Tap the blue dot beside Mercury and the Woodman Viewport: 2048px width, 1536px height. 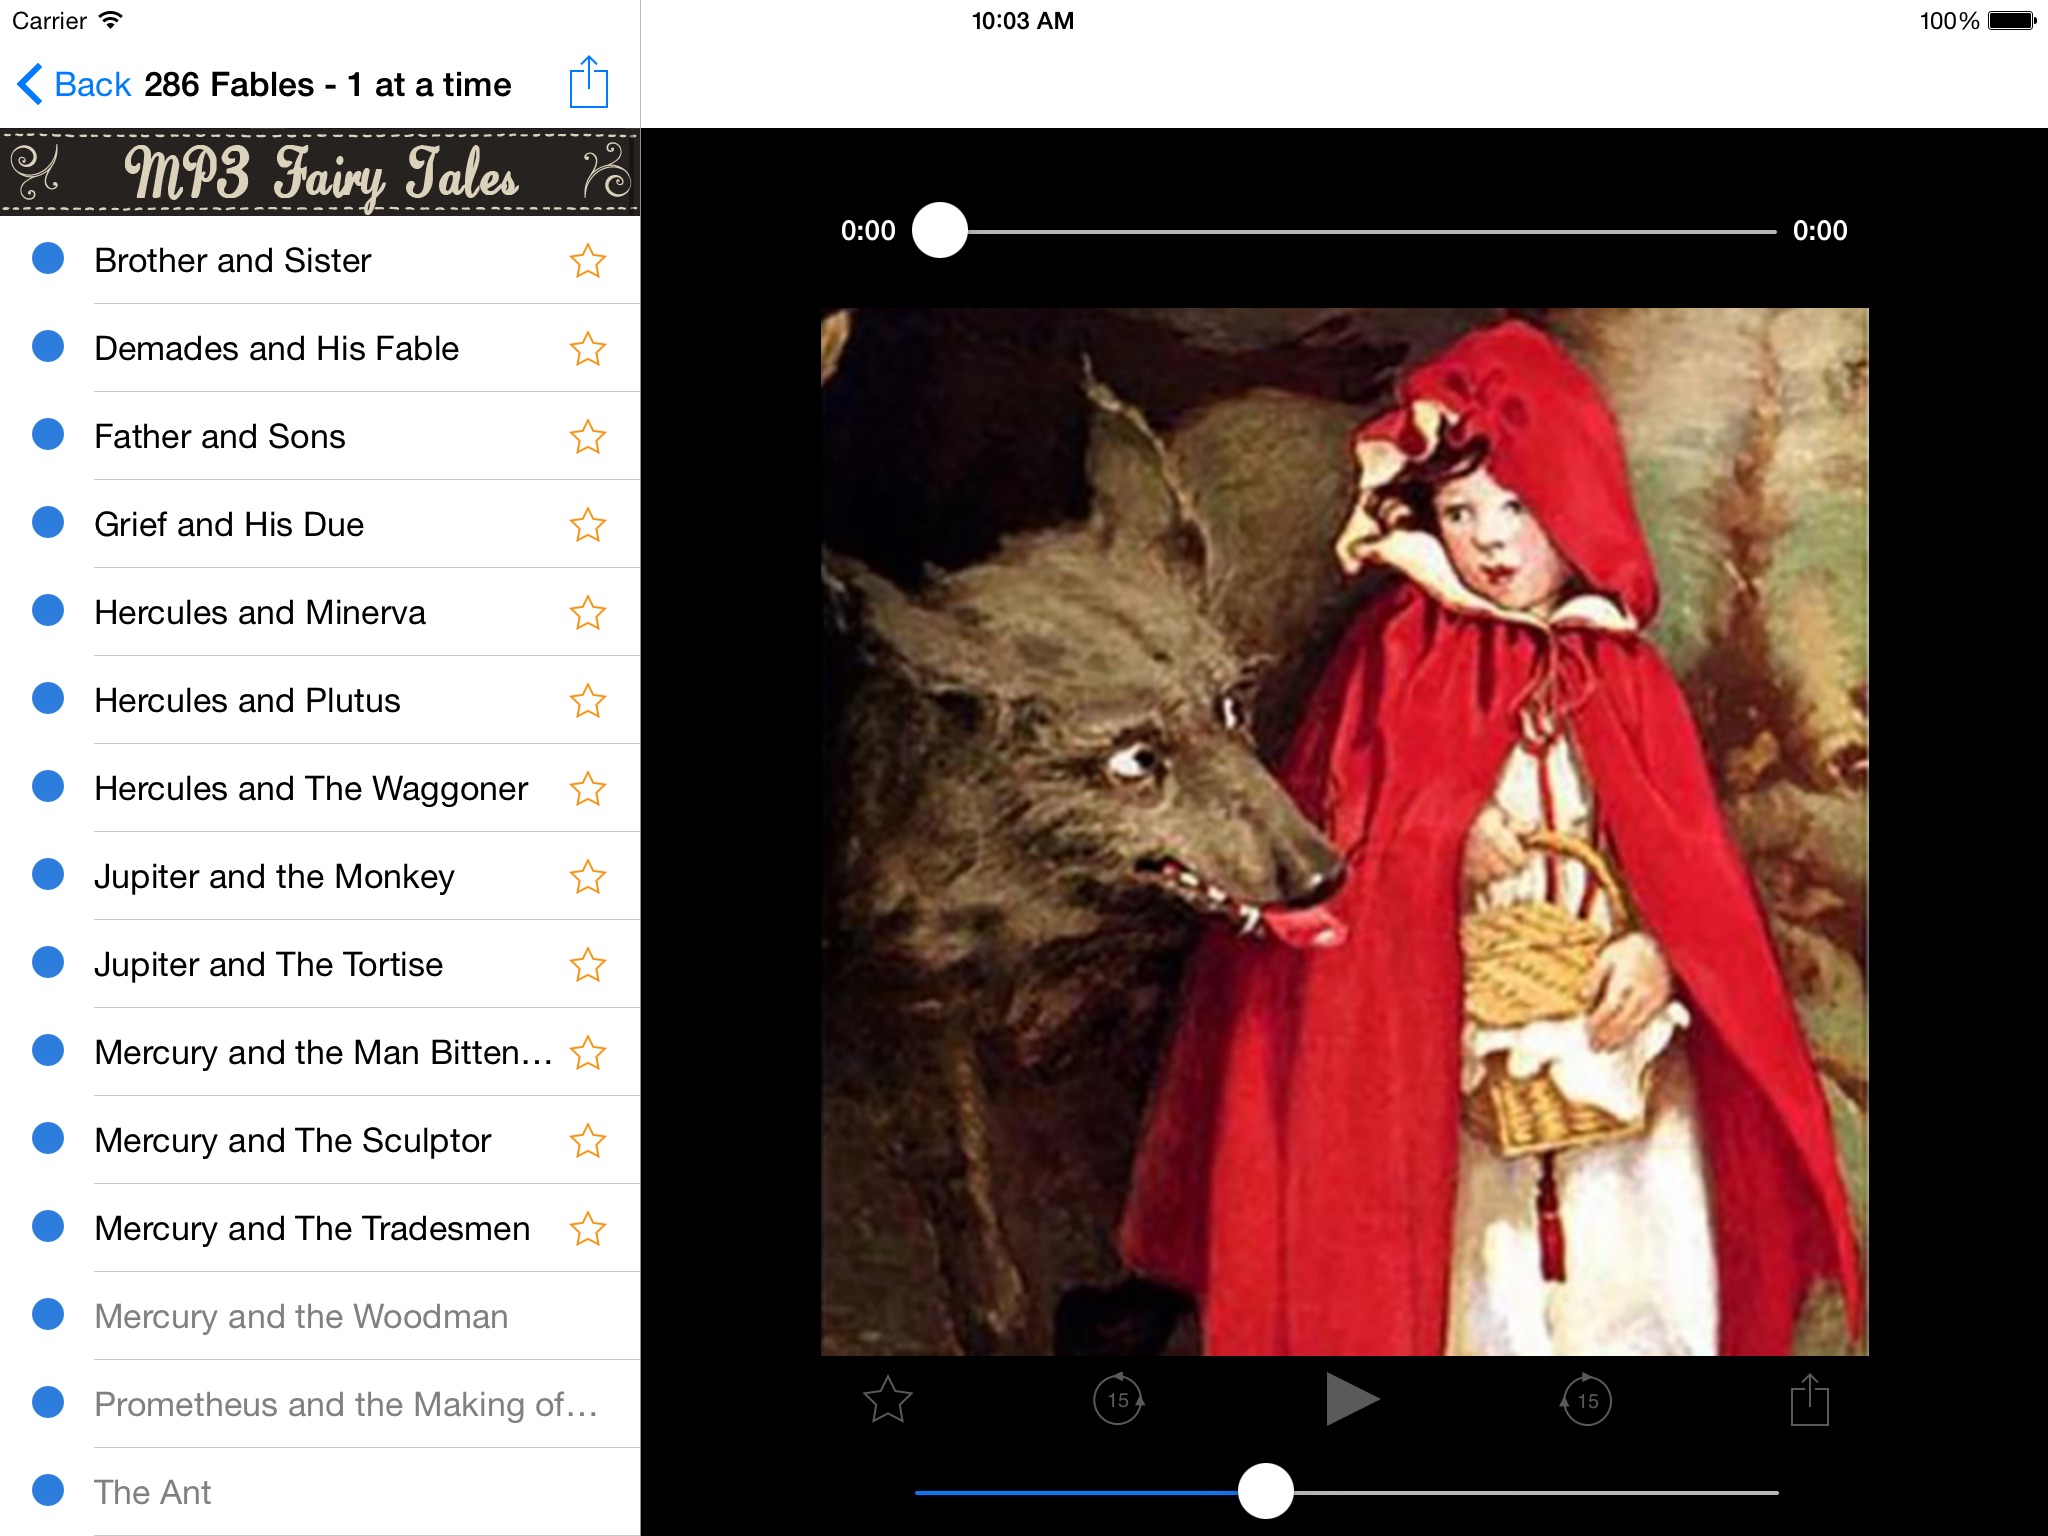(48, 1314)
